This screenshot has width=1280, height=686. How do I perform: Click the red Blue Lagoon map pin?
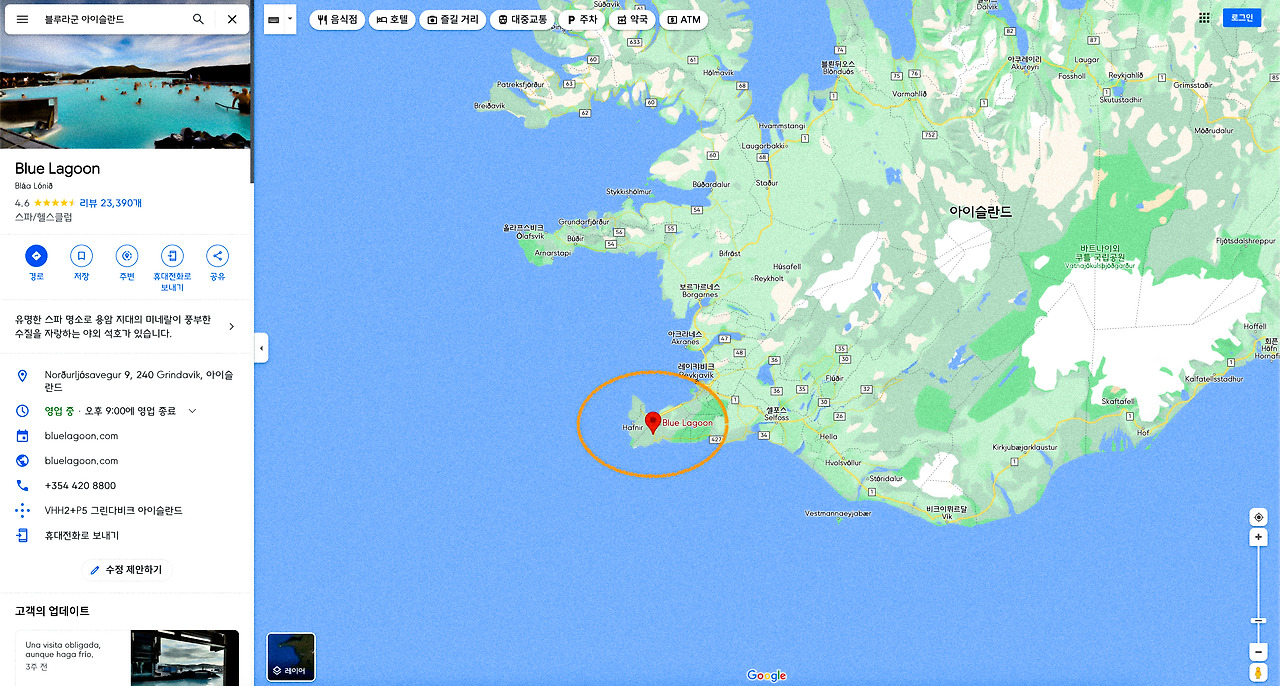pos(653,422)
